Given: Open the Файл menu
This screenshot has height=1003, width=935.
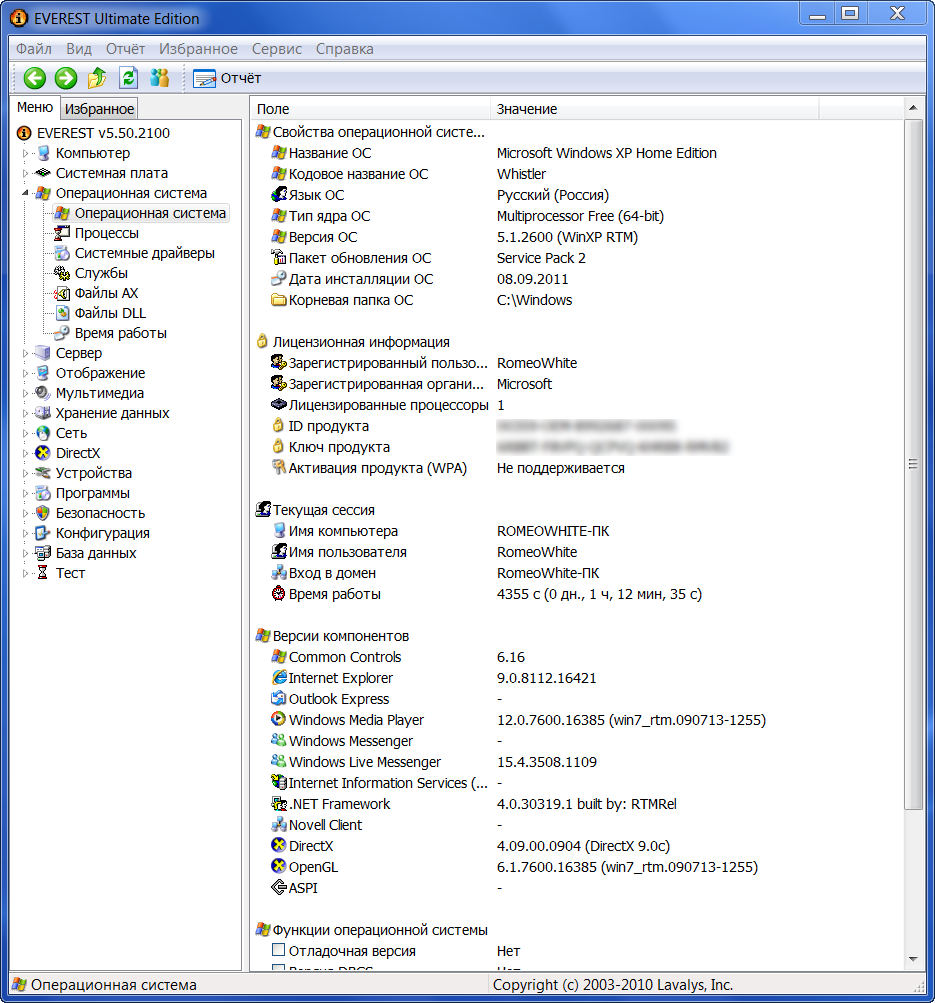Looking at the screenshot, I should click(34, 49).
